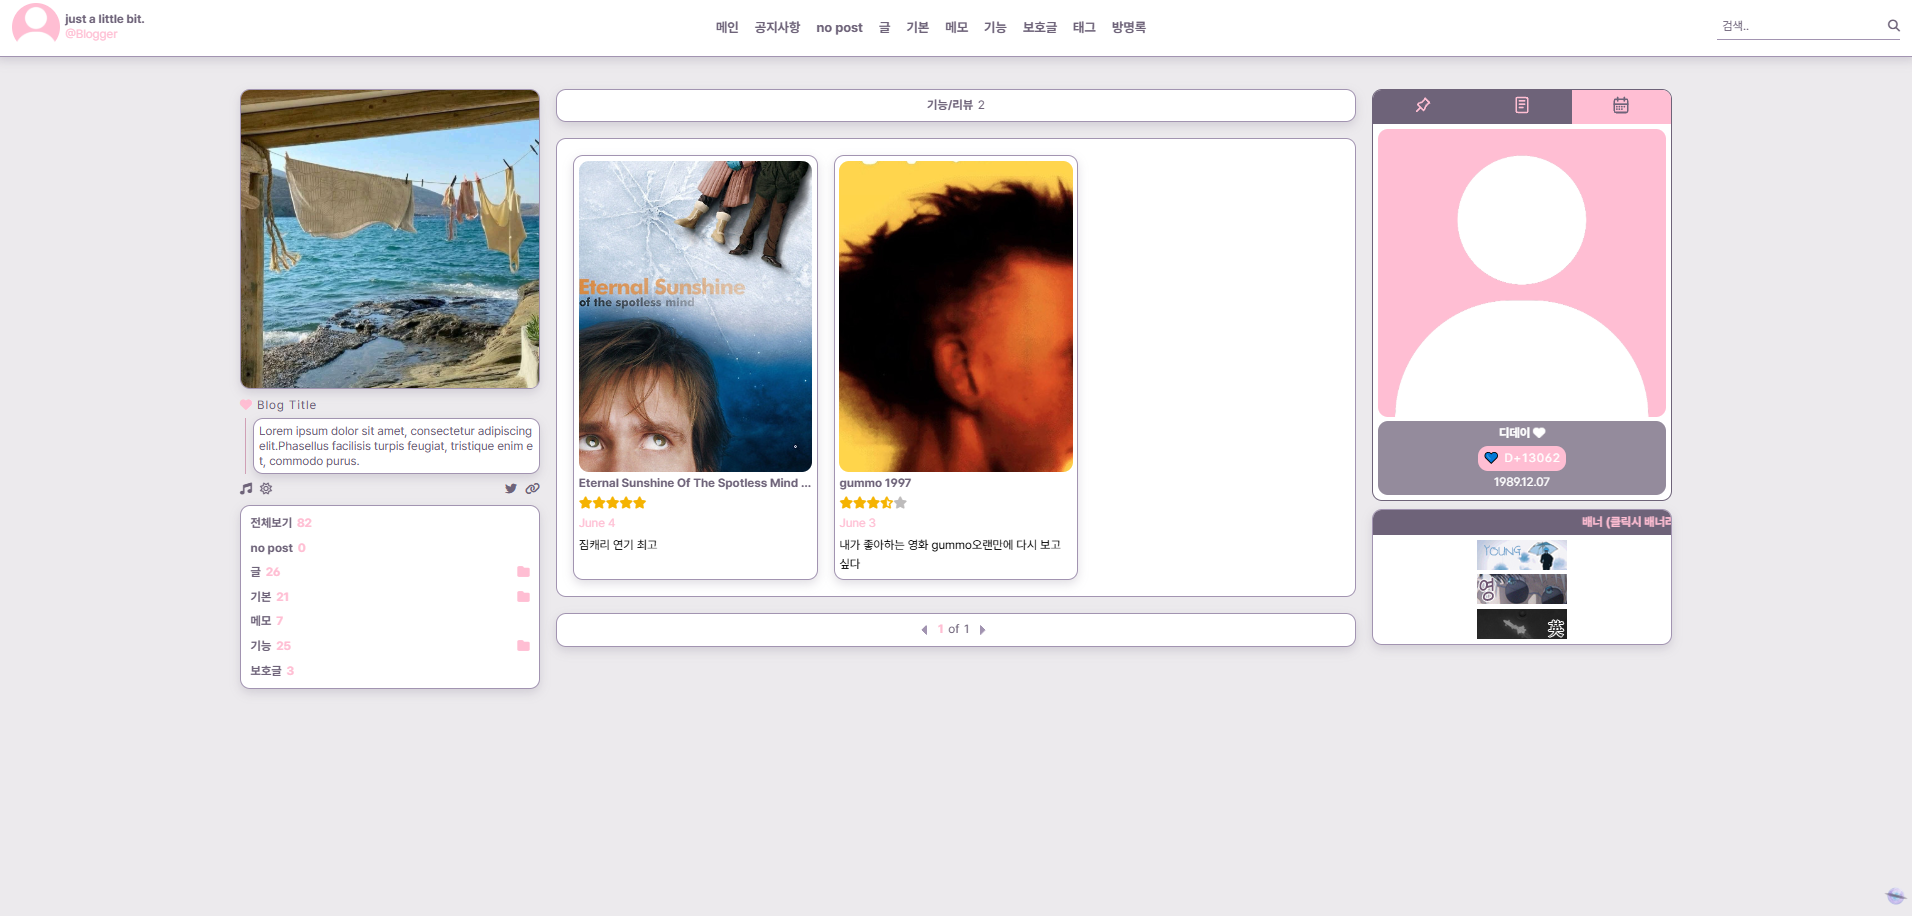Open the 글 menu item

[x=884, y=28]
